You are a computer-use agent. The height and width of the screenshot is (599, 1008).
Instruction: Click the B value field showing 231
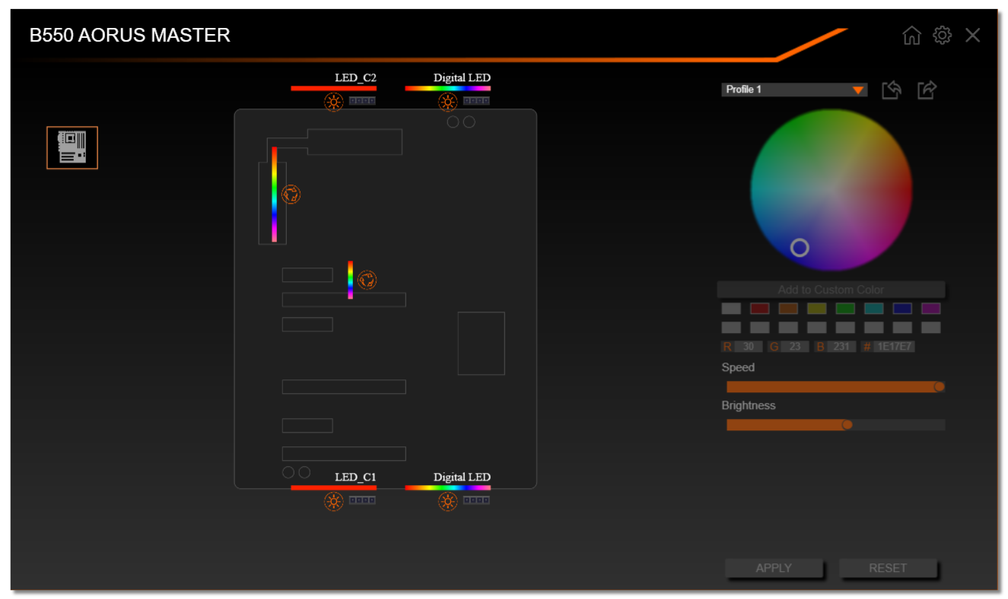842,346
